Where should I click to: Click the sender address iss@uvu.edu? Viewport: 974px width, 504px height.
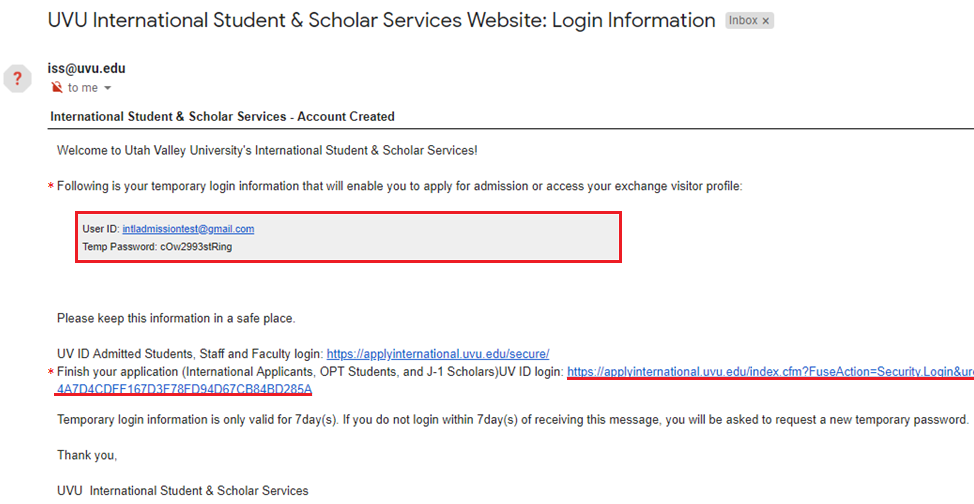(86, 69)
